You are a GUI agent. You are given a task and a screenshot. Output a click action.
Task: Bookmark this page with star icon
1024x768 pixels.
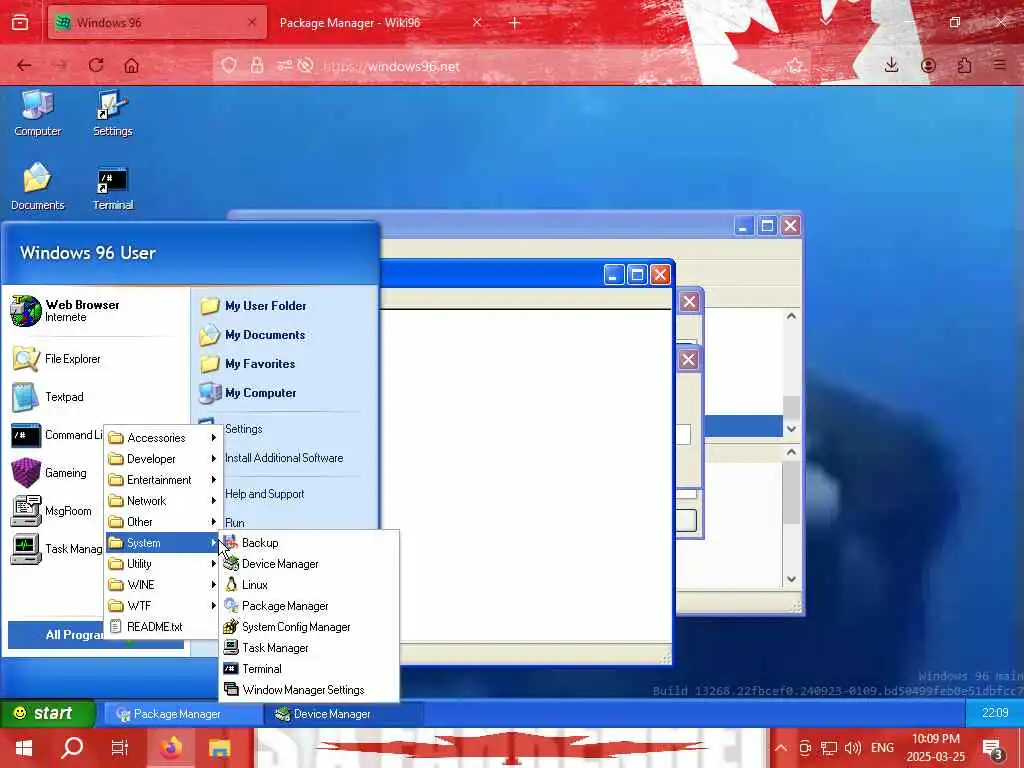click(795, 65)
